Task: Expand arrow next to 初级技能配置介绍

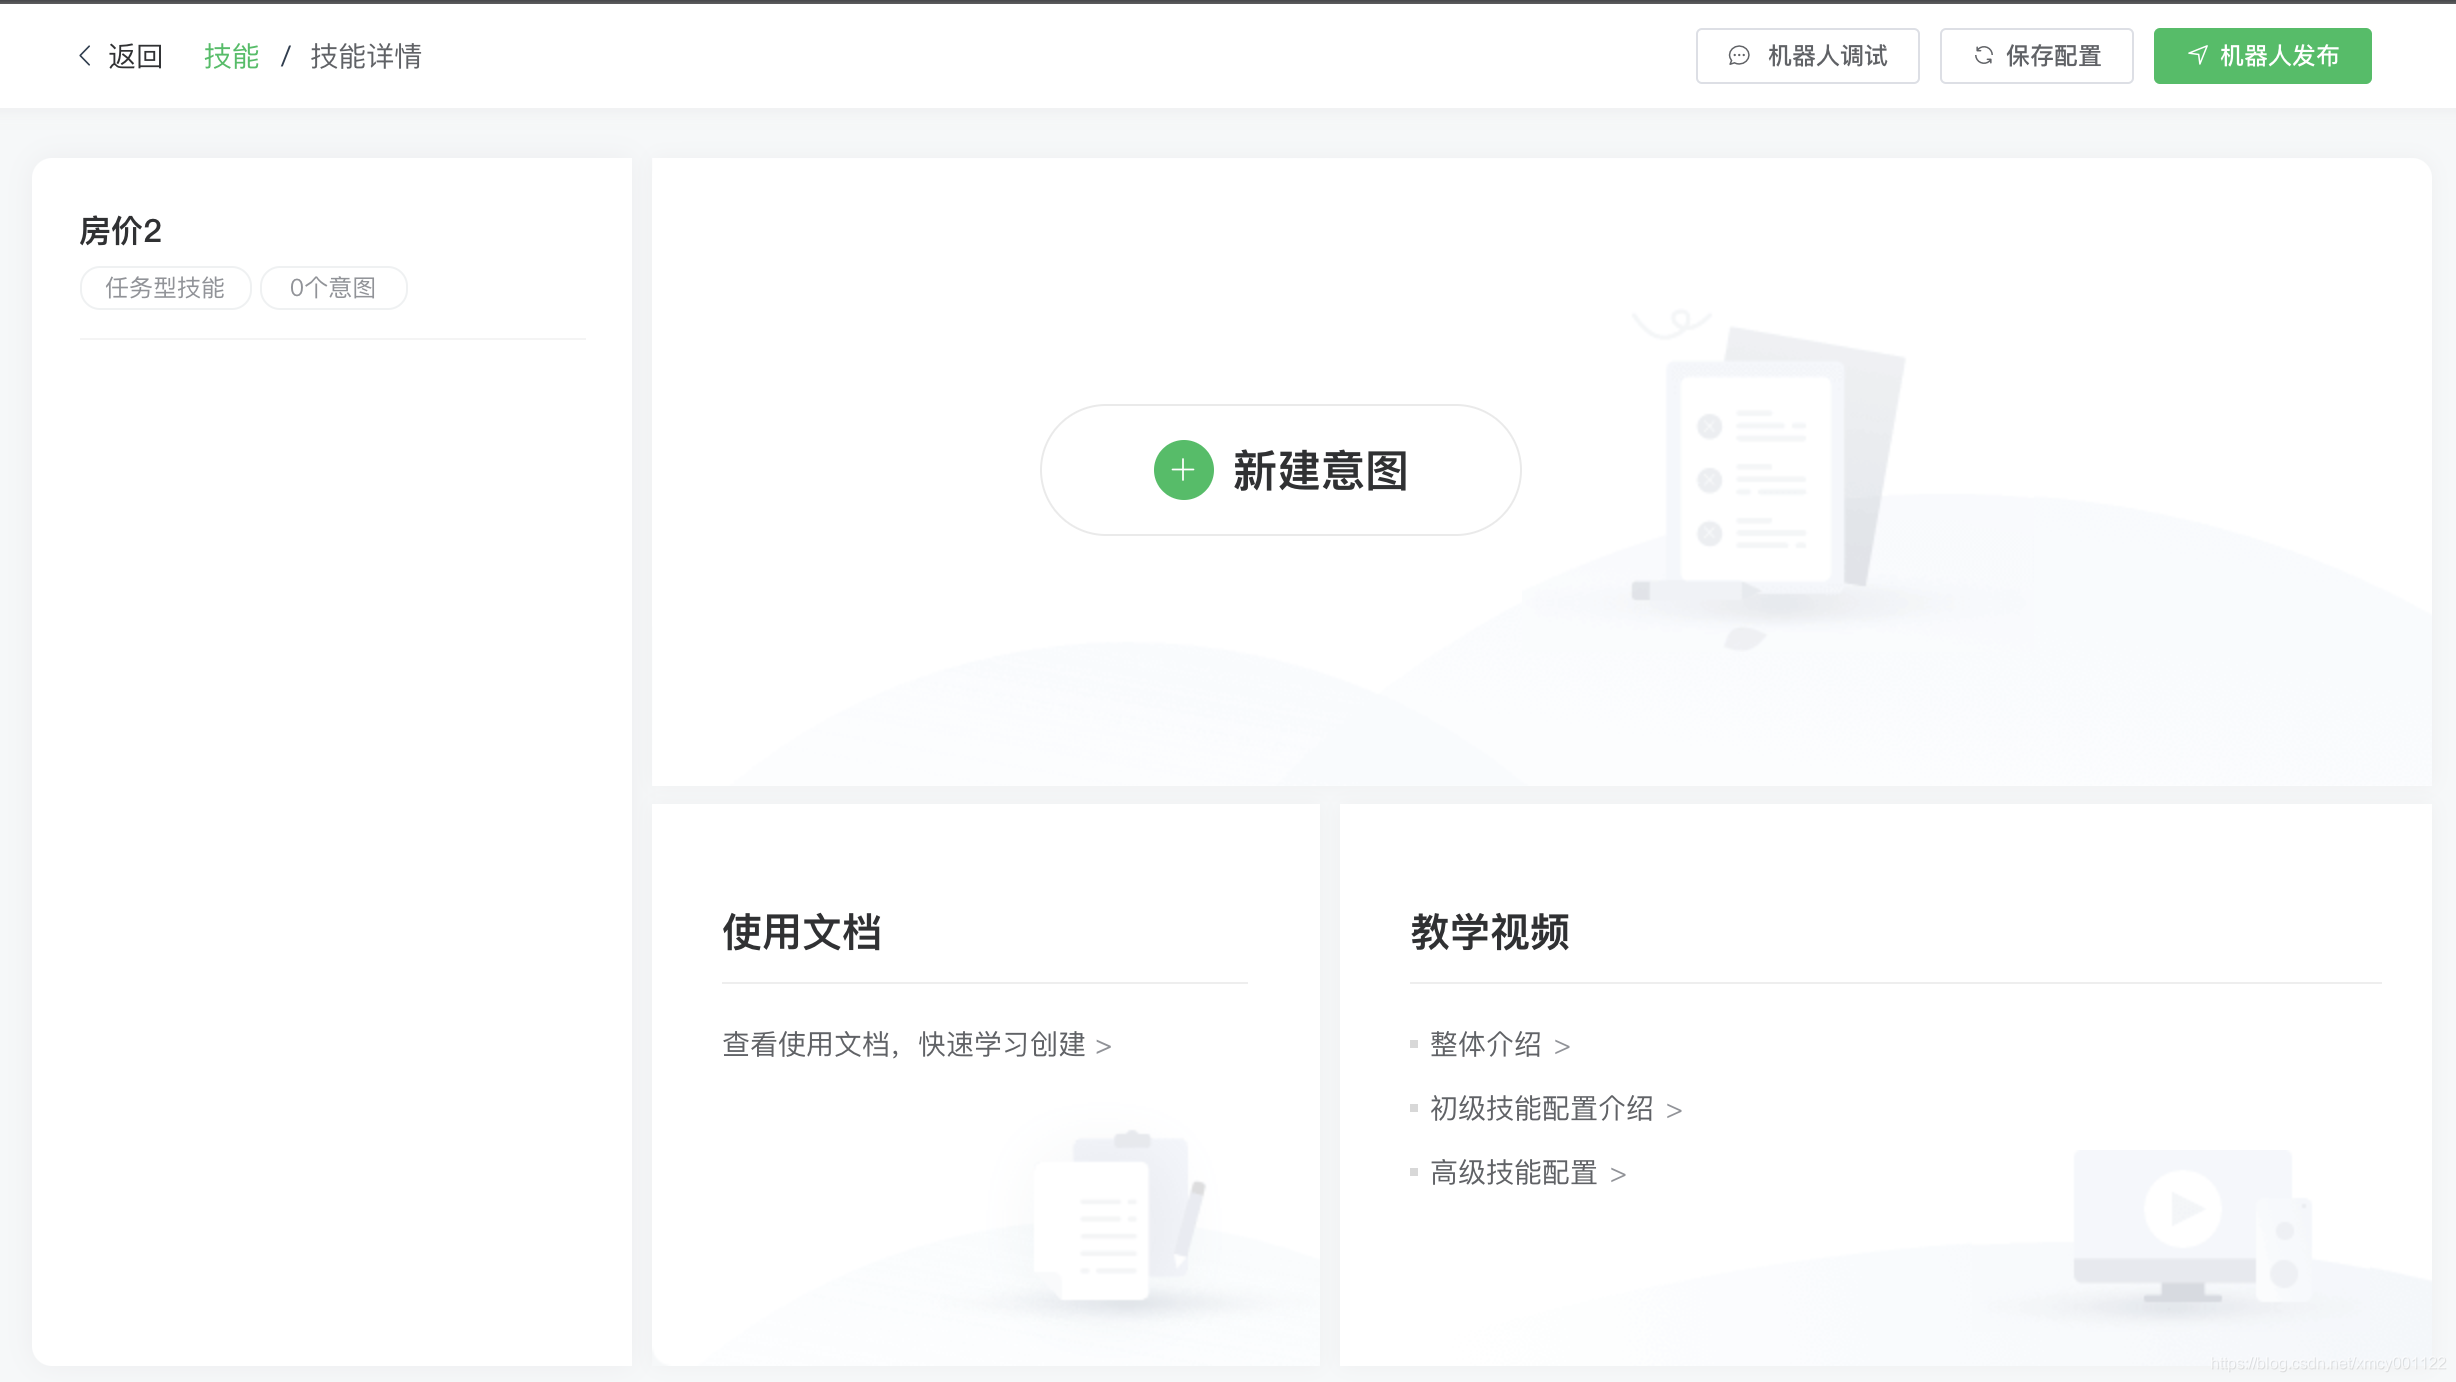Action: click(x=1674, y=1110)
